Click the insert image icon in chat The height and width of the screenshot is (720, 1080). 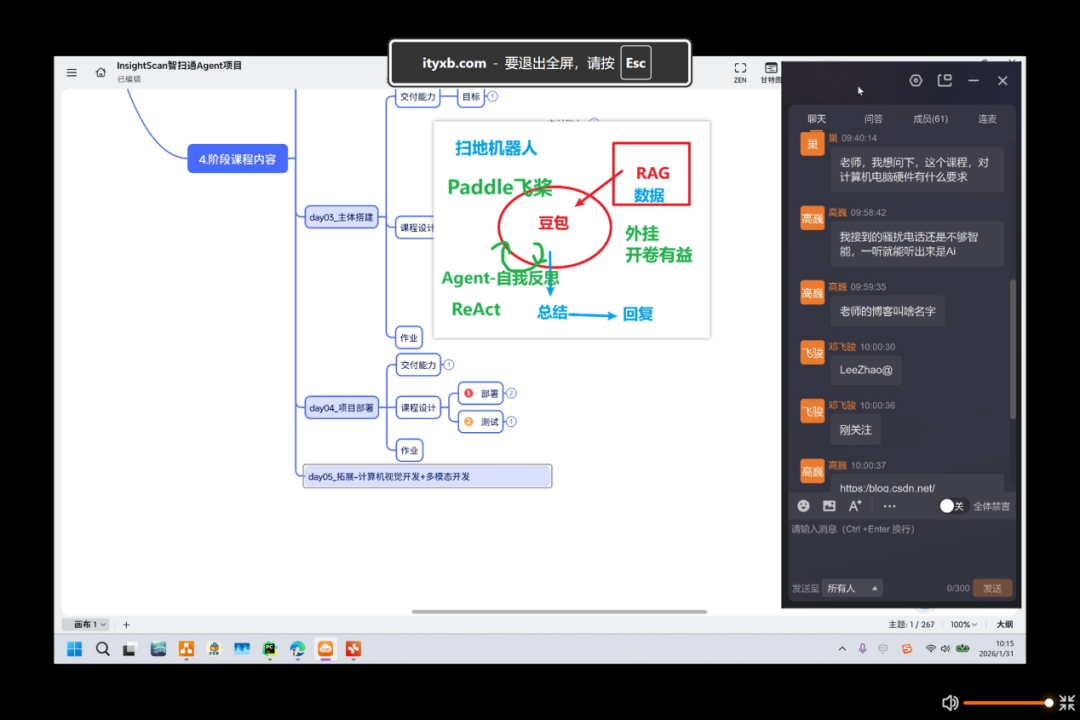click(x=829, y=506)
